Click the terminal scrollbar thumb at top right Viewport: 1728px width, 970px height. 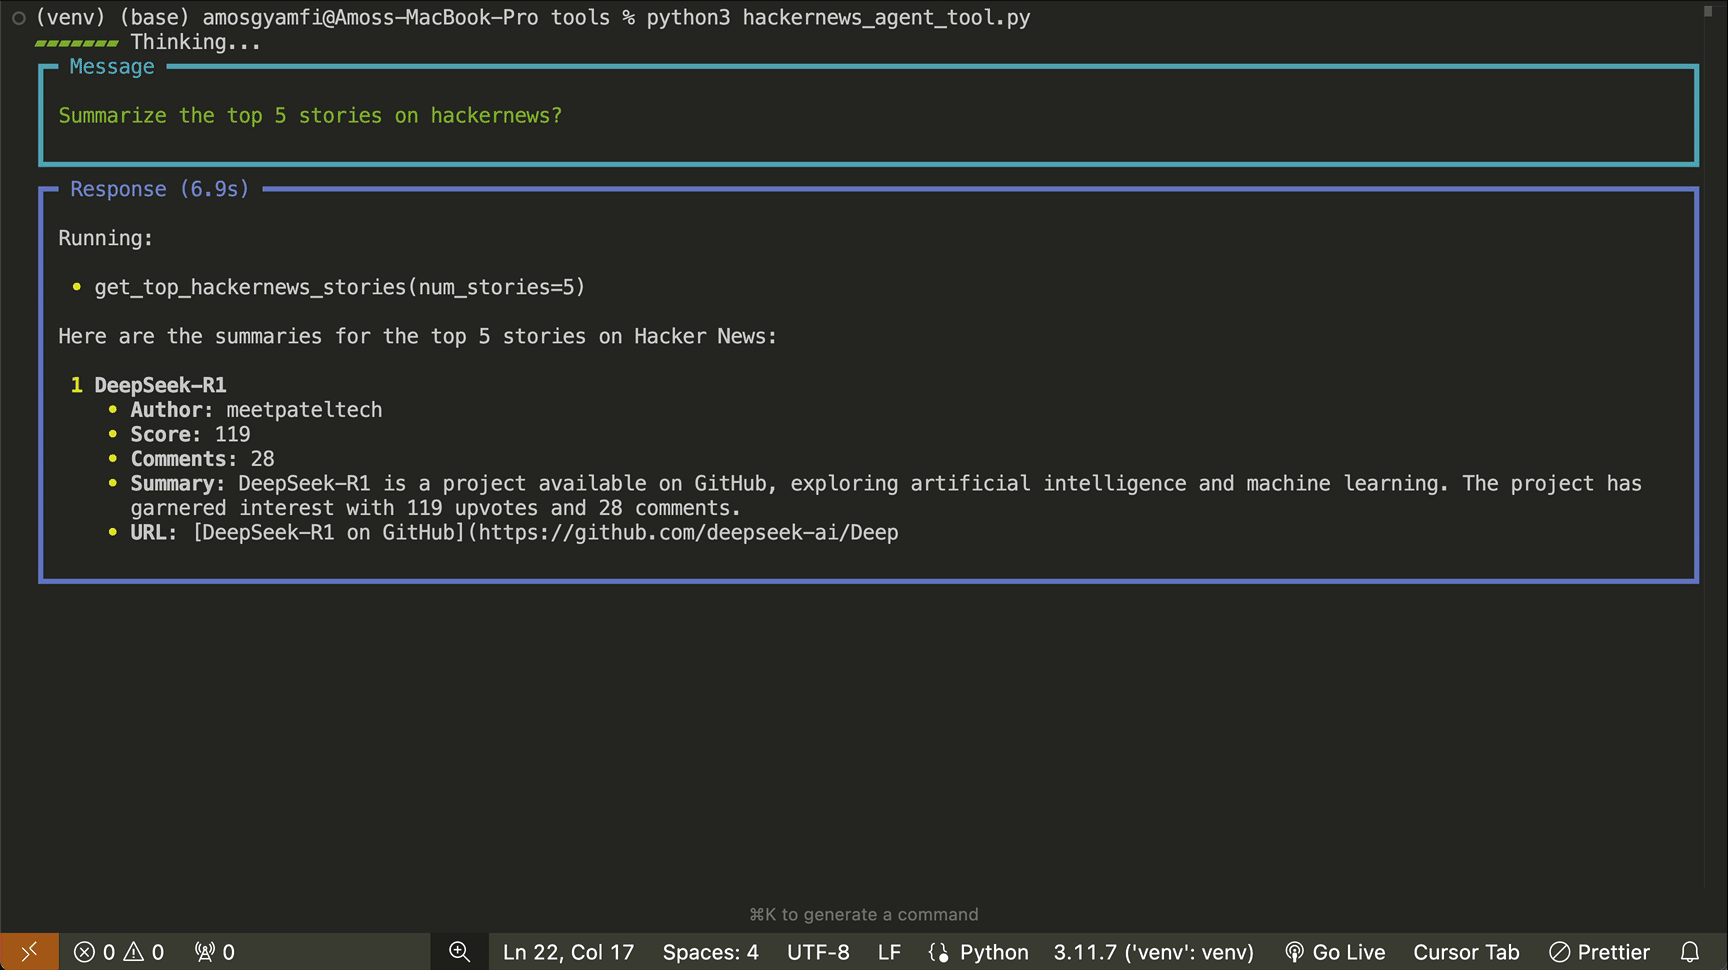tap(1708, 12)
